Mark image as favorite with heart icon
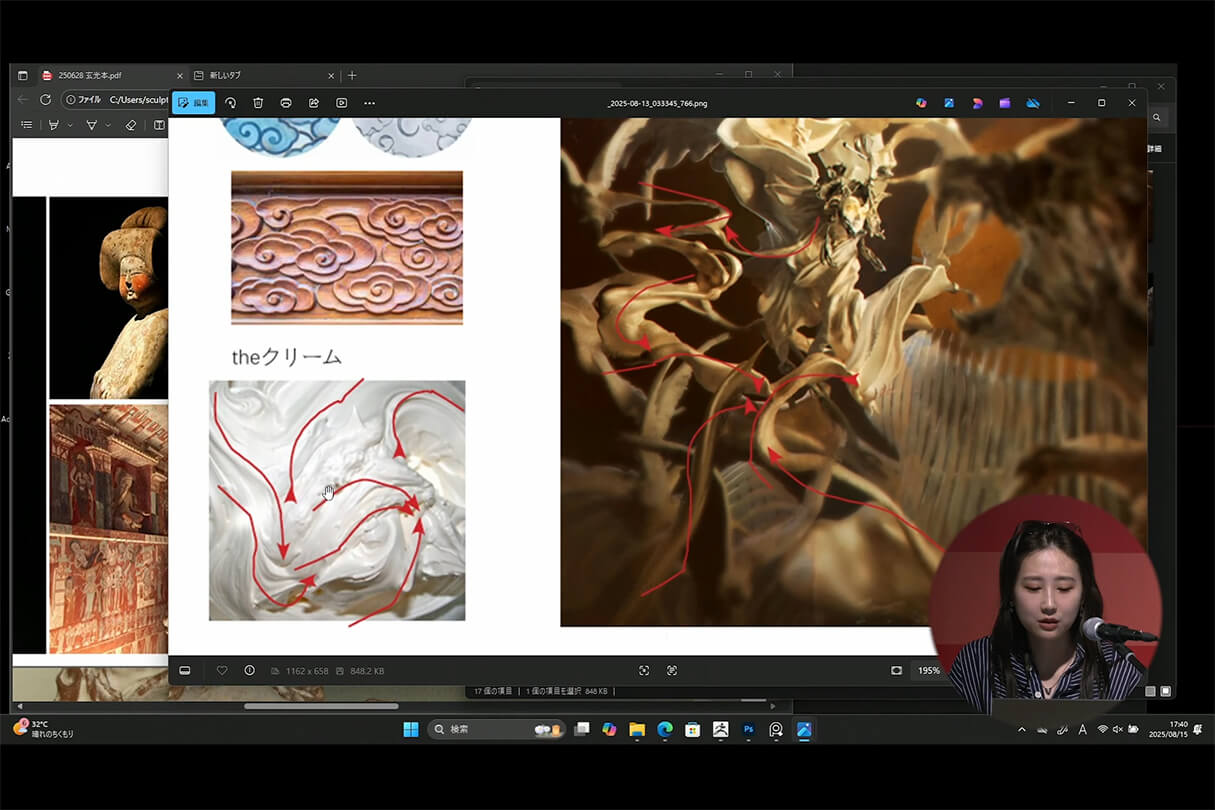 [x=222, y=670]
